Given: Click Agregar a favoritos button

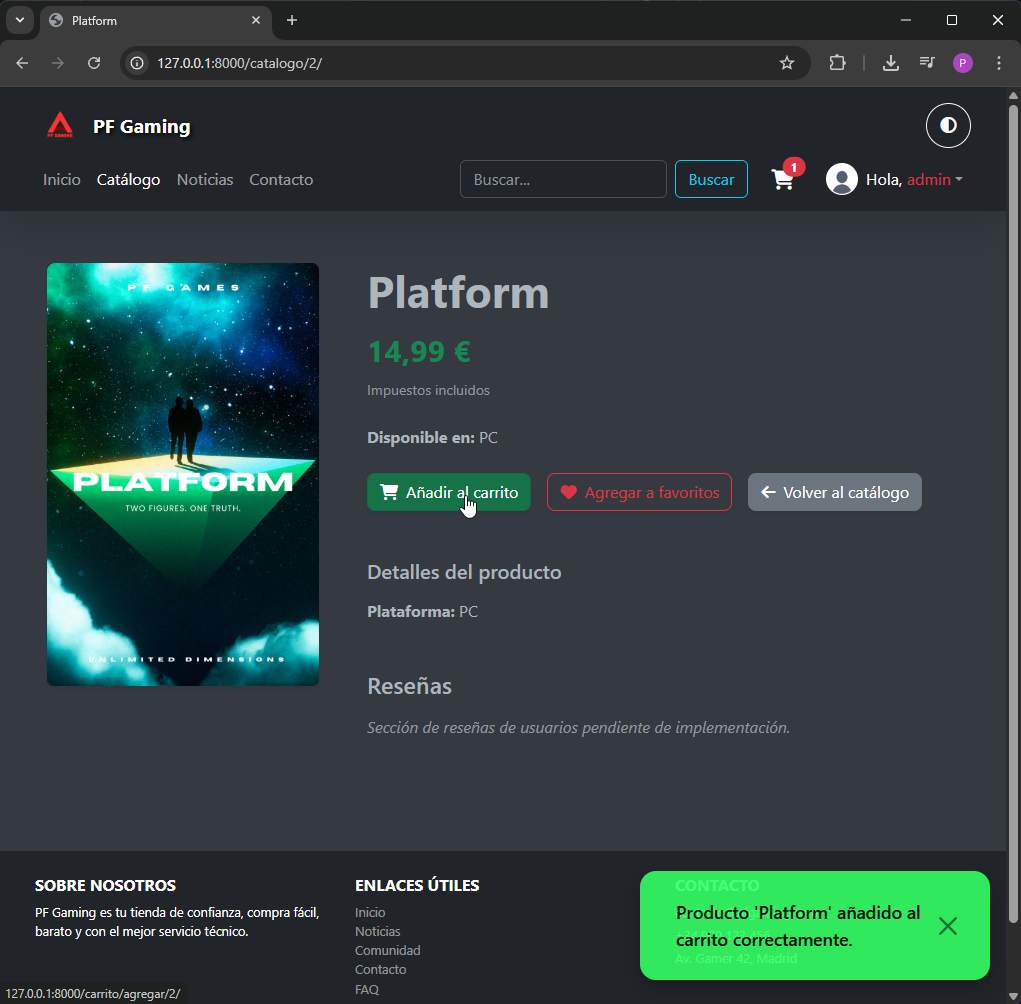Looking at the screenshot, I should click(639, 492).
